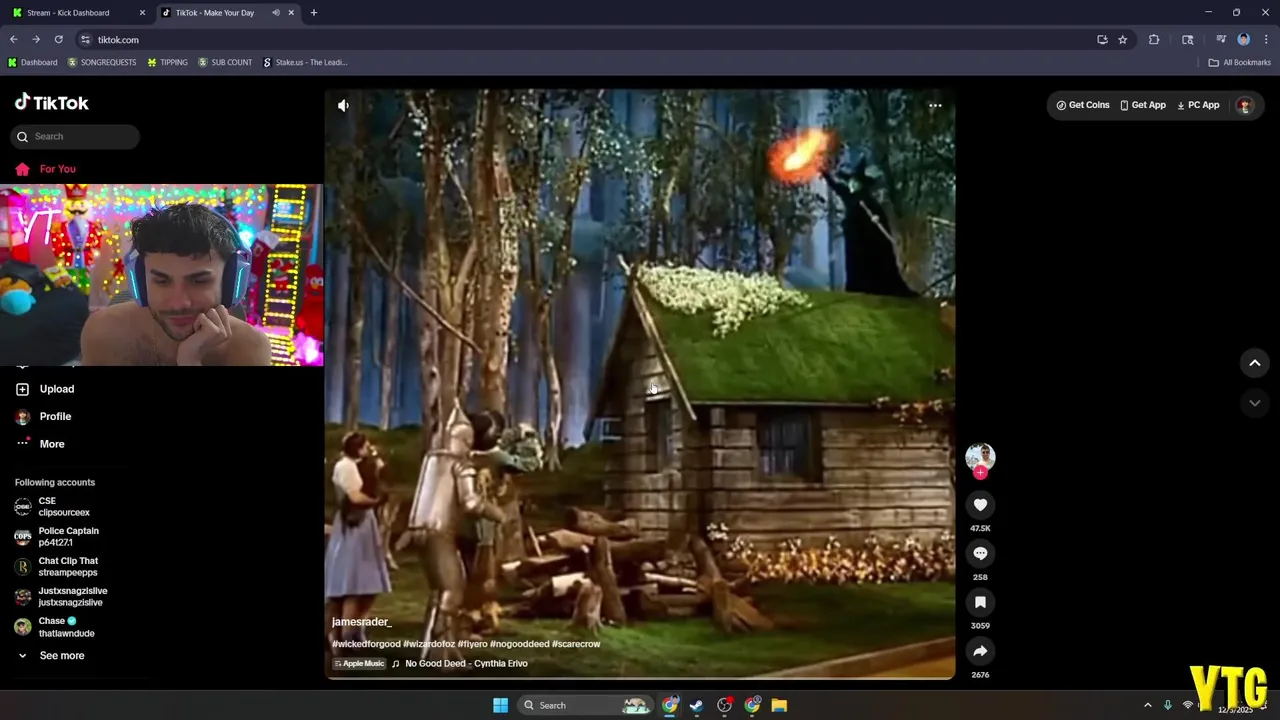Like the video with the heart icon
Image resolution: width=1280 pixels, height=720 pixels.
[x=980, y=505]
